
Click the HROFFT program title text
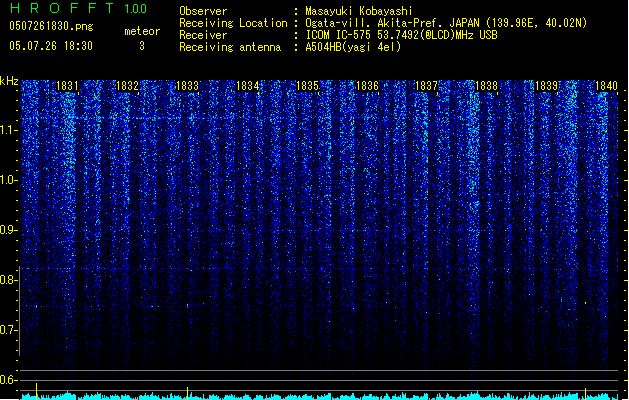click(62, 8)
